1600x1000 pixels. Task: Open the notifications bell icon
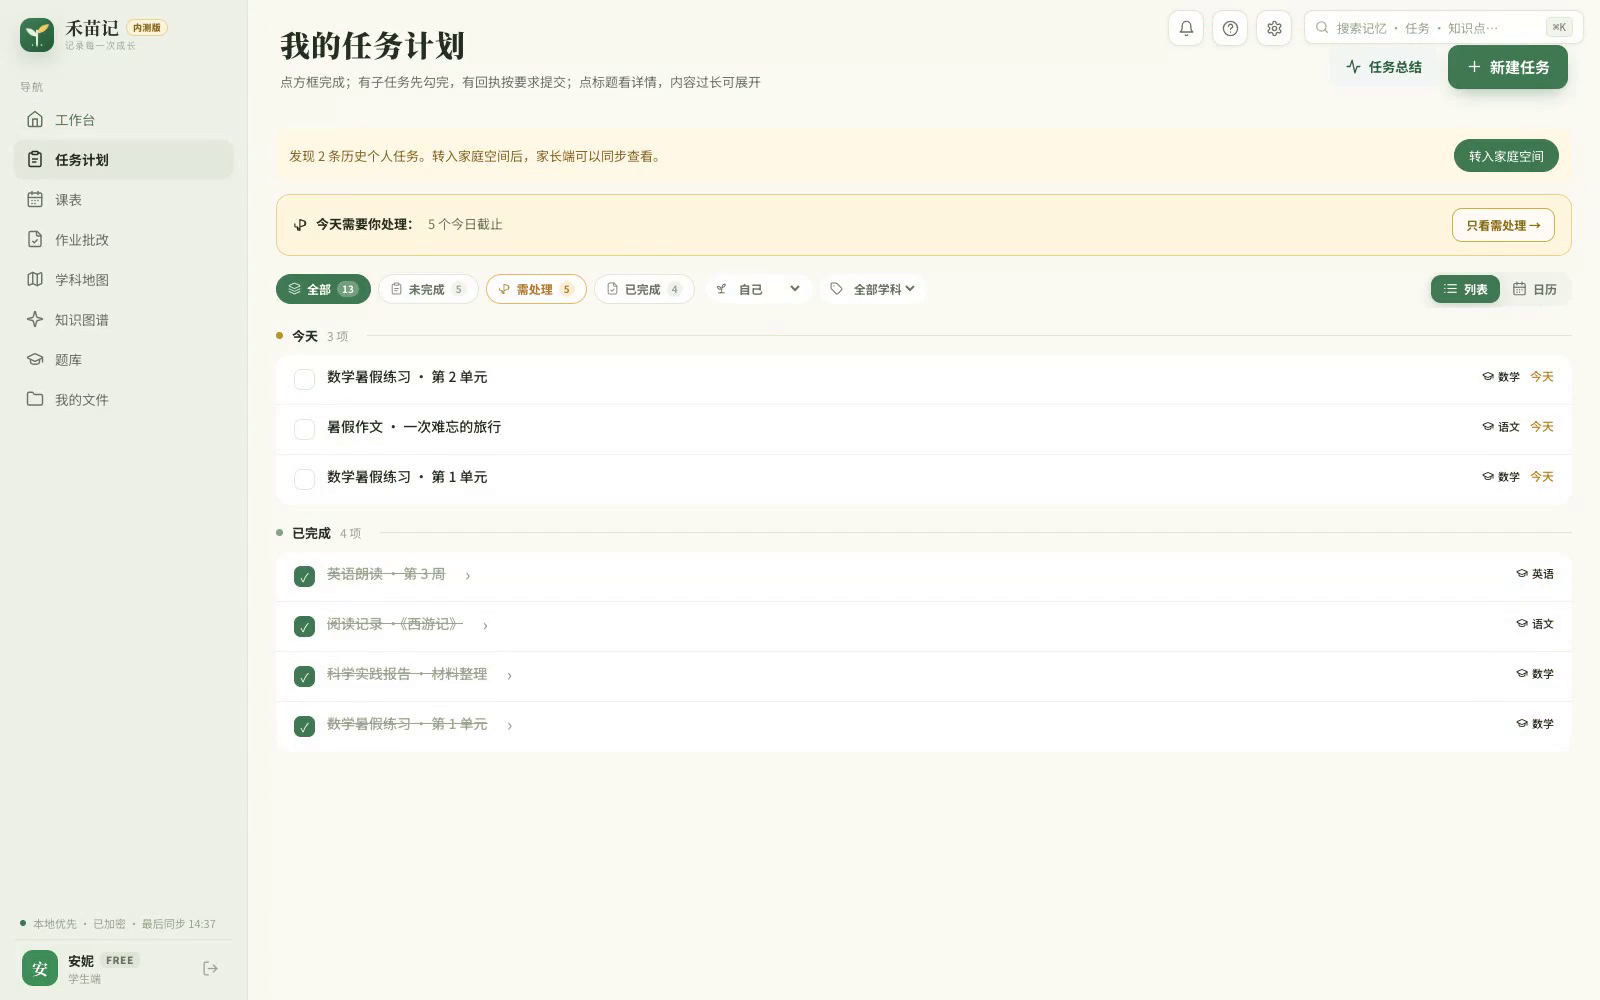point(1186,28)
